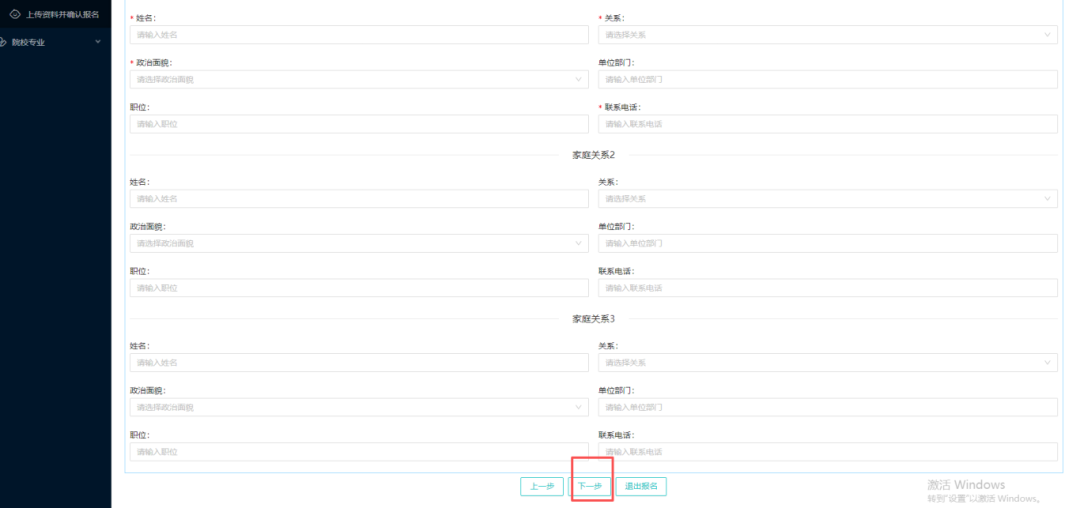
Task: Click the 退出报名 button
Action: tap(641, 487)
